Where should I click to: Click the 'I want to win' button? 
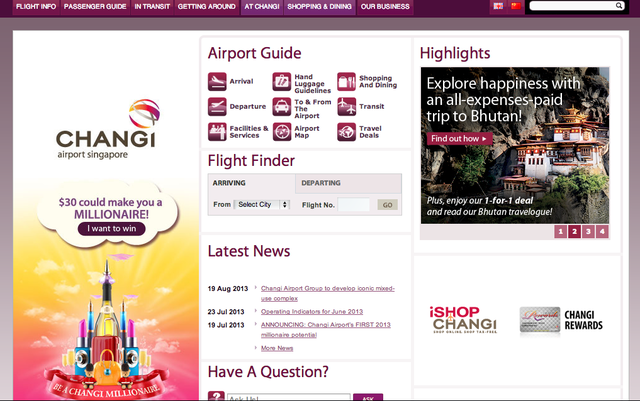point(111,229)
